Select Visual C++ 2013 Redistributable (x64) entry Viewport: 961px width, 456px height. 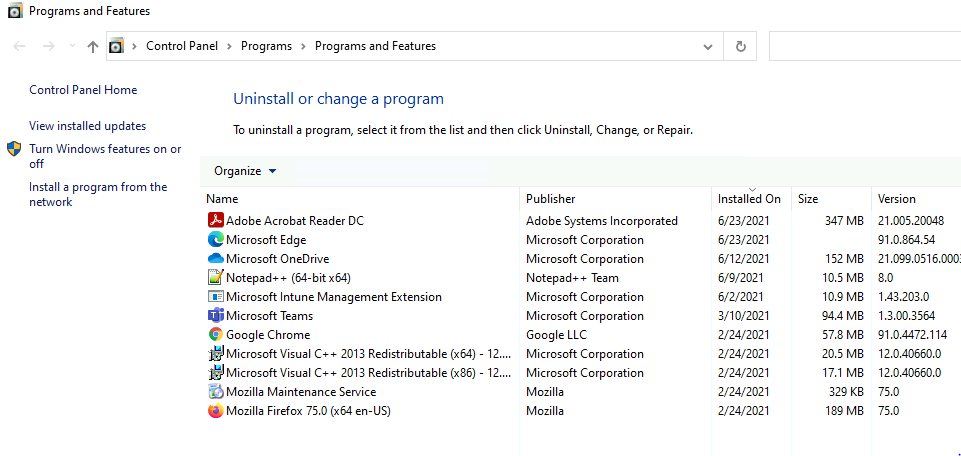[x=369, y=354]
